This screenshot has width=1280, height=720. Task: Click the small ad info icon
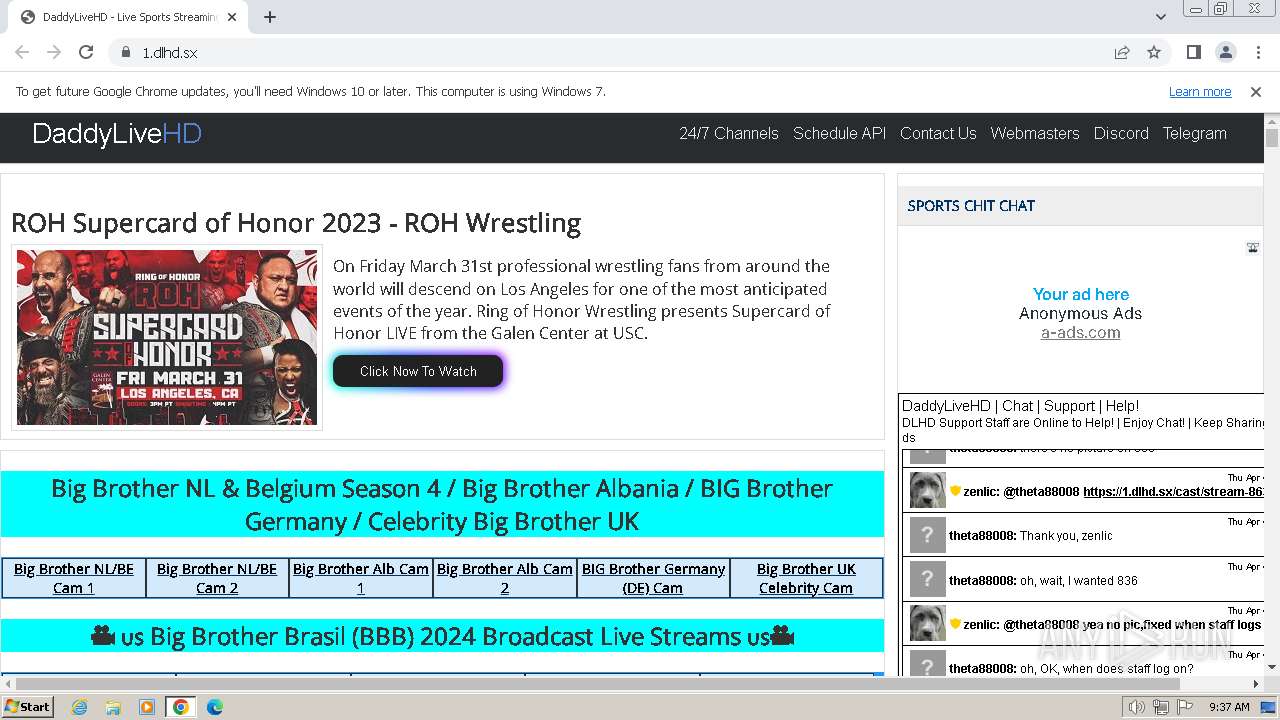[1253, 248]
